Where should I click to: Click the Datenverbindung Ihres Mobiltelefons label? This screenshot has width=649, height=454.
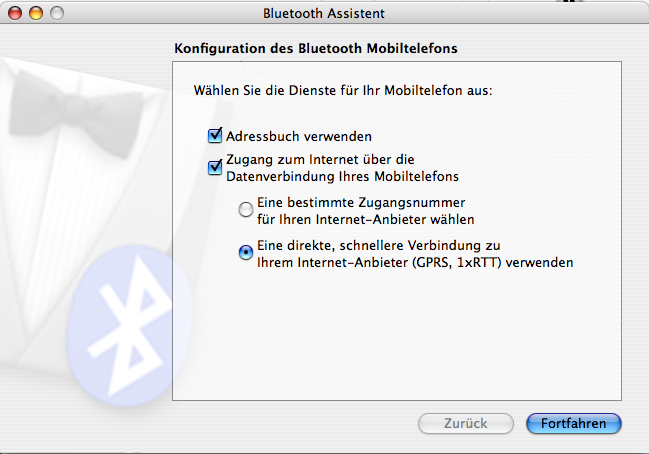[x=342, y=177]
